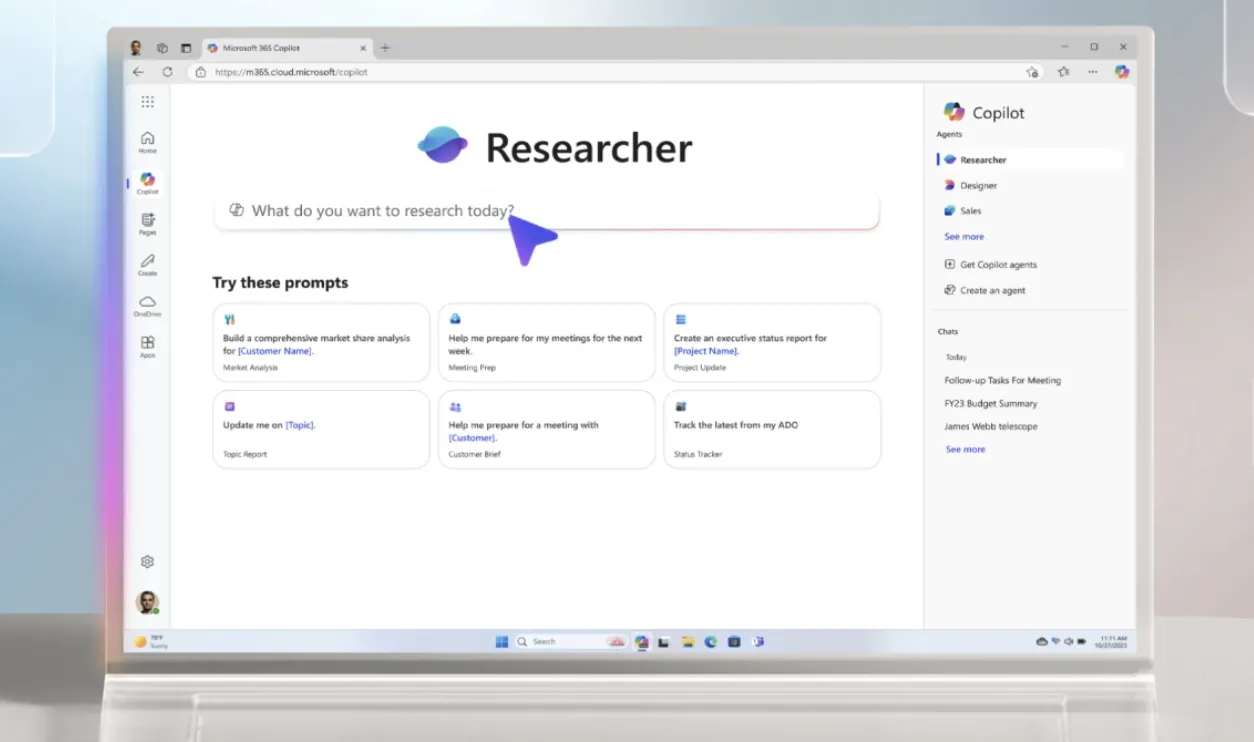This screenshot has width=1254, height=742.
Task: Open Apps from the left sidebar
Action: pyautogui.click(x=148, y=347)
